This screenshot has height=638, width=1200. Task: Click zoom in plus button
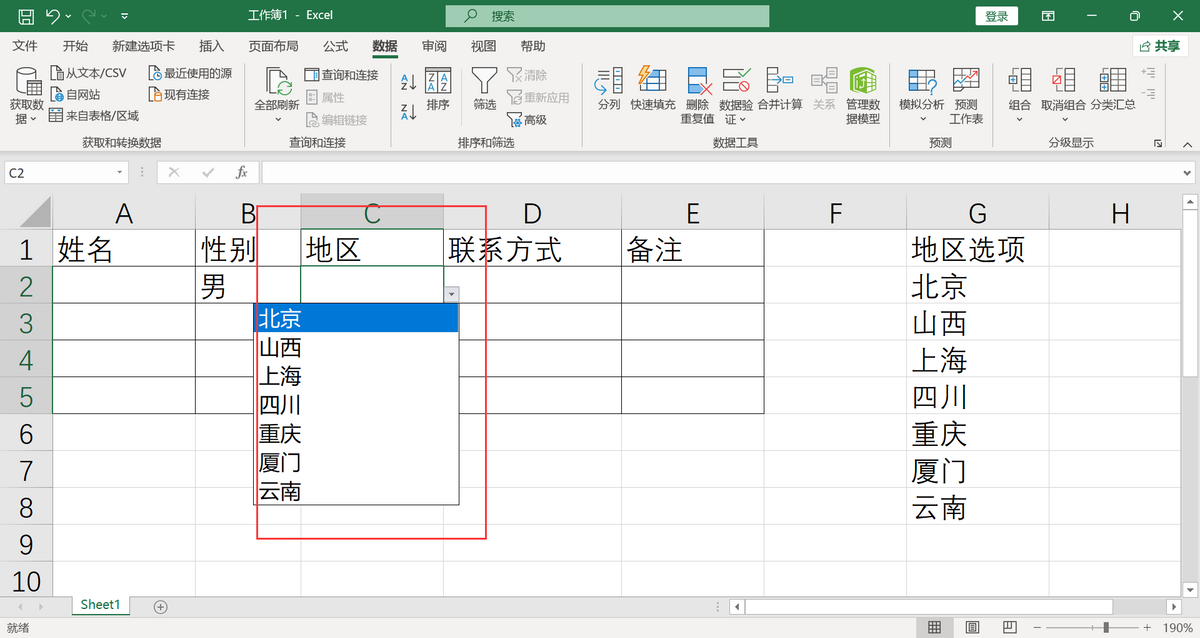pos(1145,627)
